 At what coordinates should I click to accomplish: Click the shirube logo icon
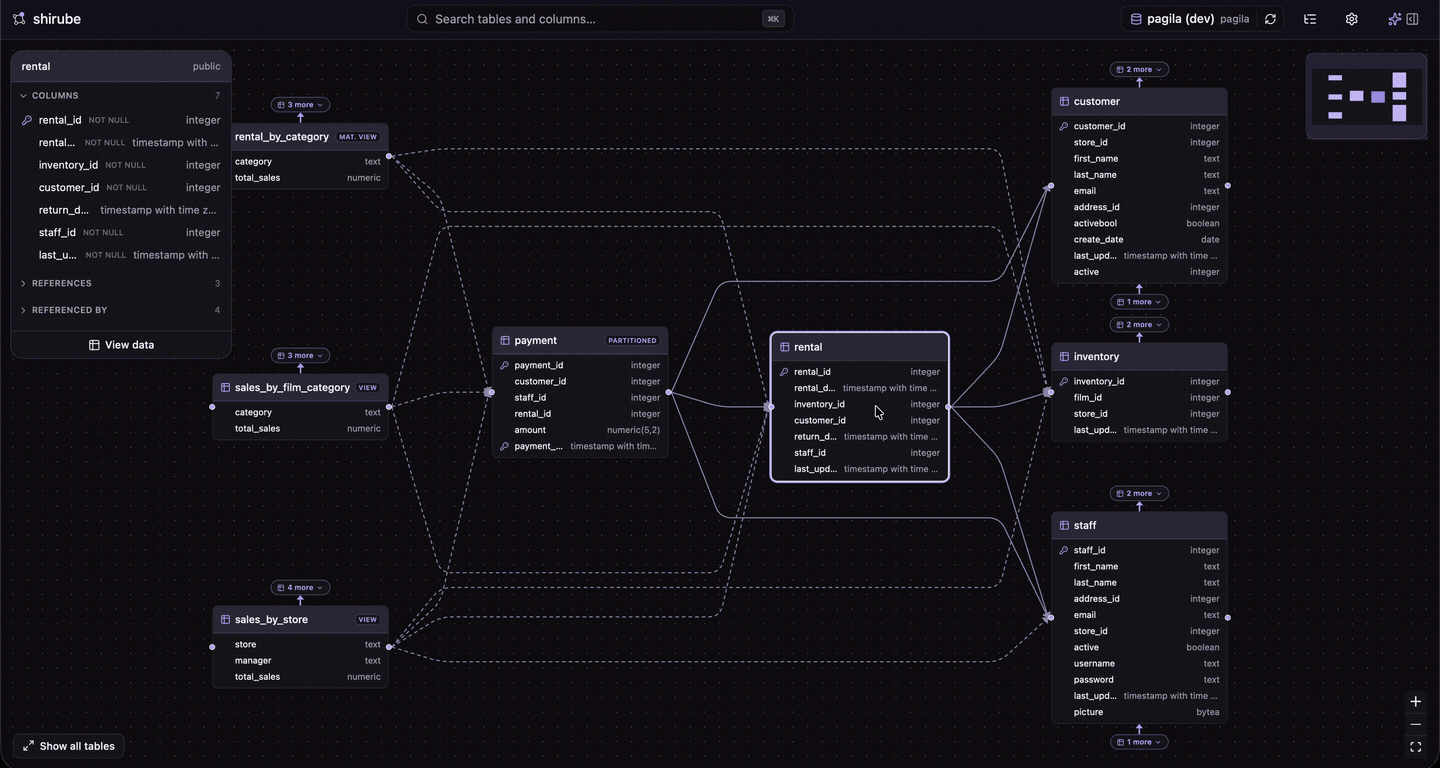pyautogui.click(x=19, y=19)
